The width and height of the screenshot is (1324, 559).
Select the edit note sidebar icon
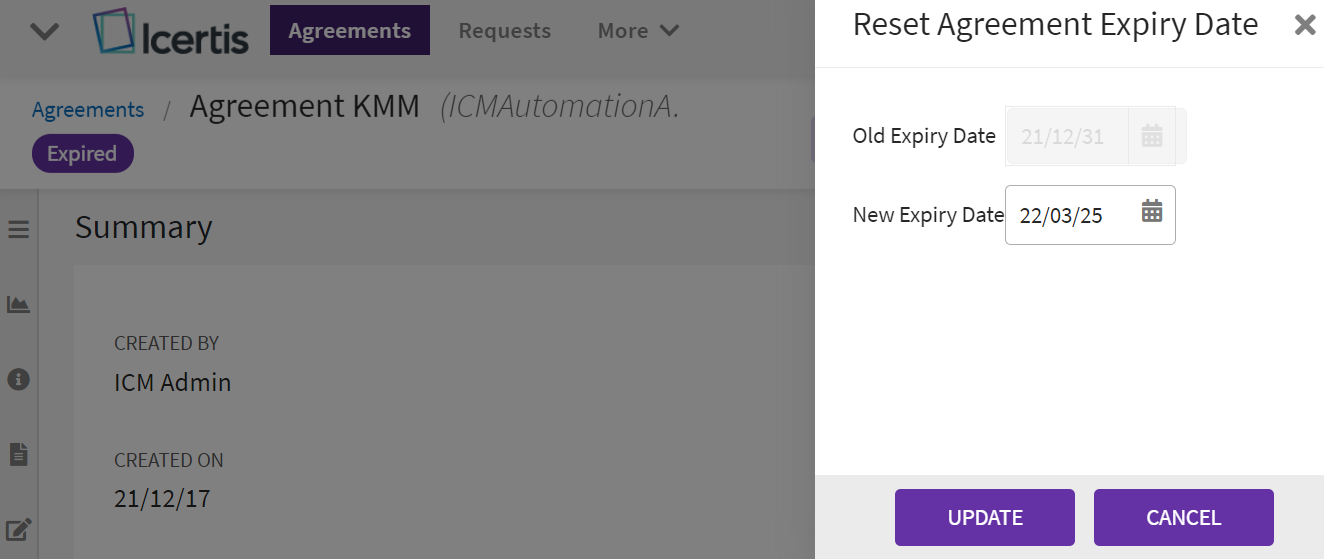(18, 529)
